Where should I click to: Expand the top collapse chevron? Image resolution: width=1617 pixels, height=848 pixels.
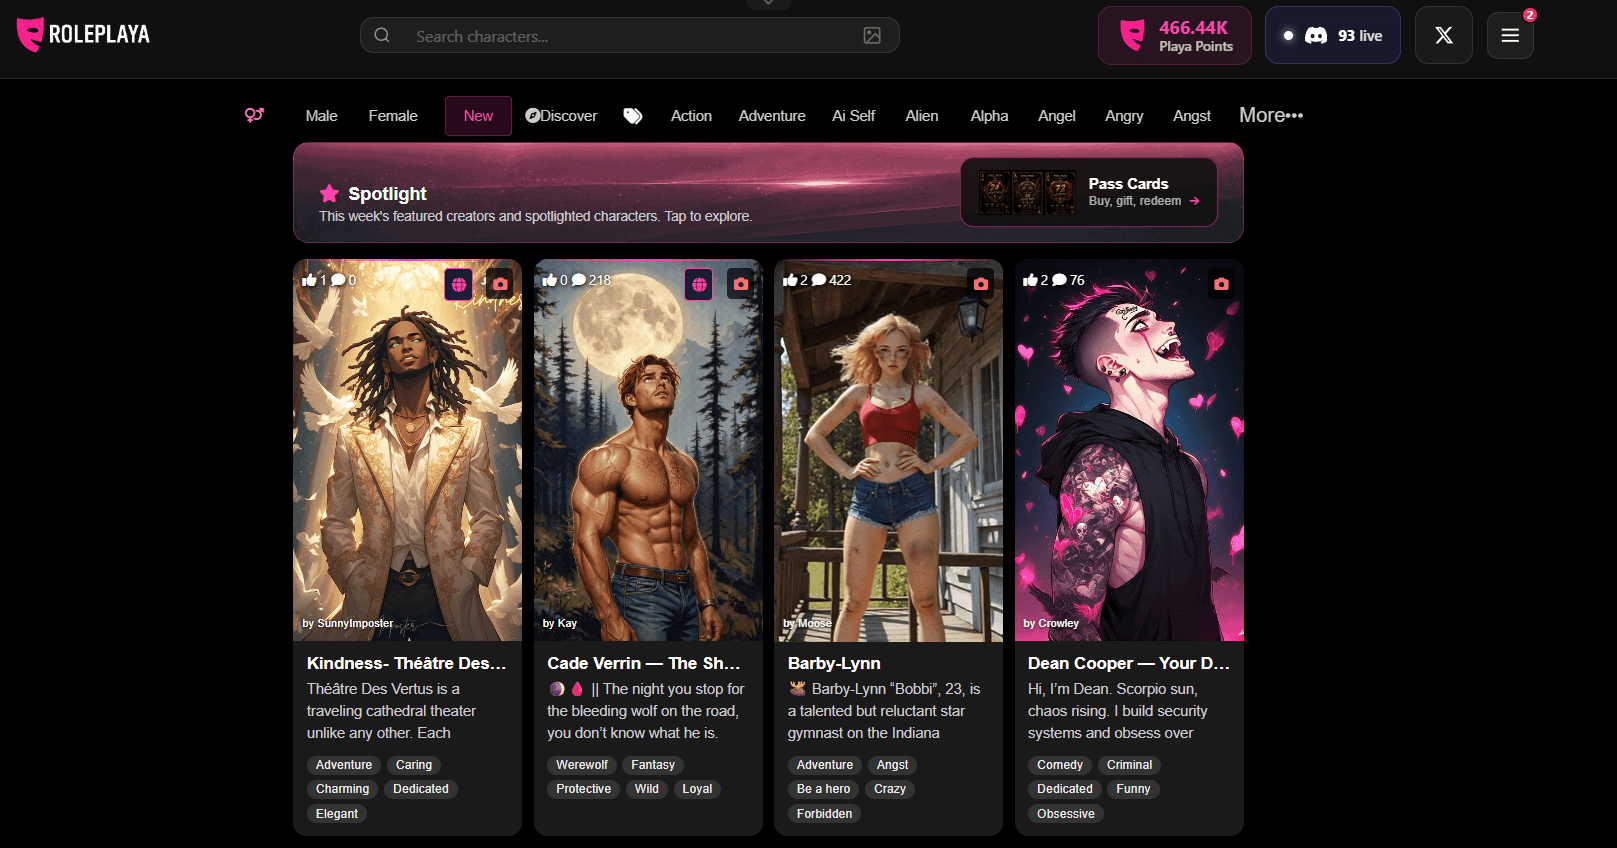[x=769, y=3]
